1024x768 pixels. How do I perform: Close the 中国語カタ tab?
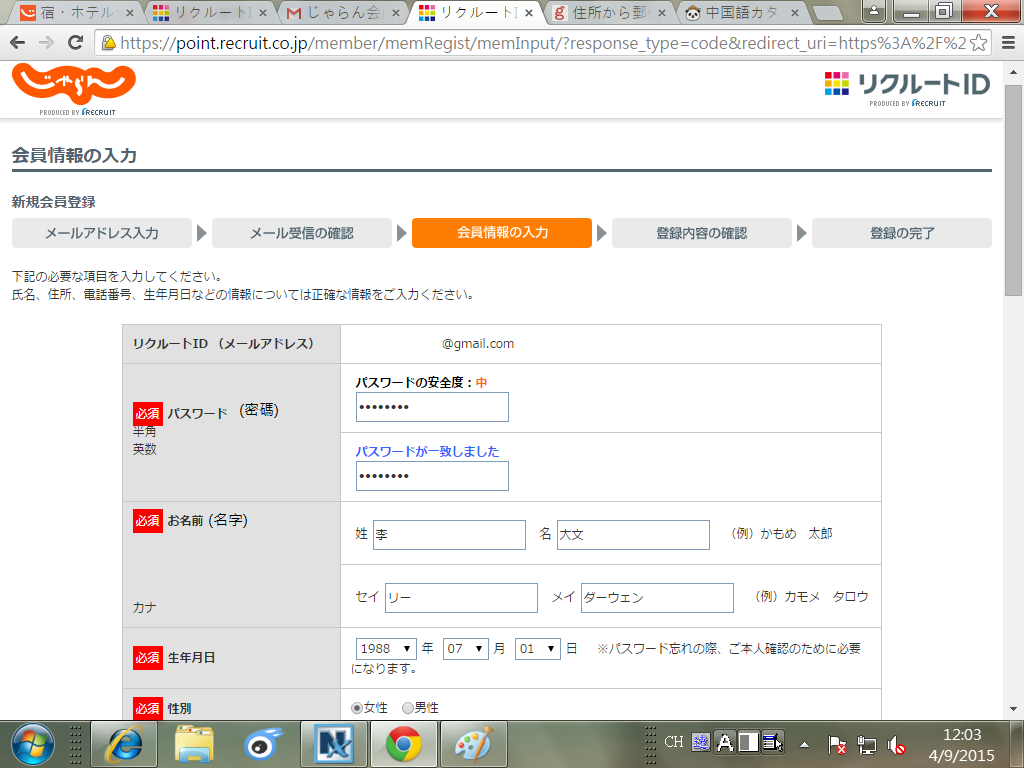(795, 12)
